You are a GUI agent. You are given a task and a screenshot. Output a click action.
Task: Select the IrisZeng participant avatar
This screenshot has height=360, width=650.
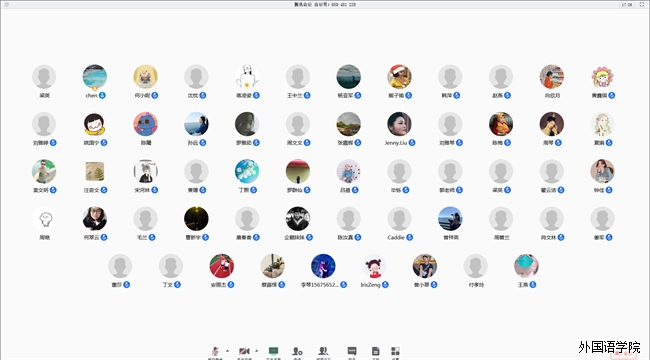click(x=374, y=266)
